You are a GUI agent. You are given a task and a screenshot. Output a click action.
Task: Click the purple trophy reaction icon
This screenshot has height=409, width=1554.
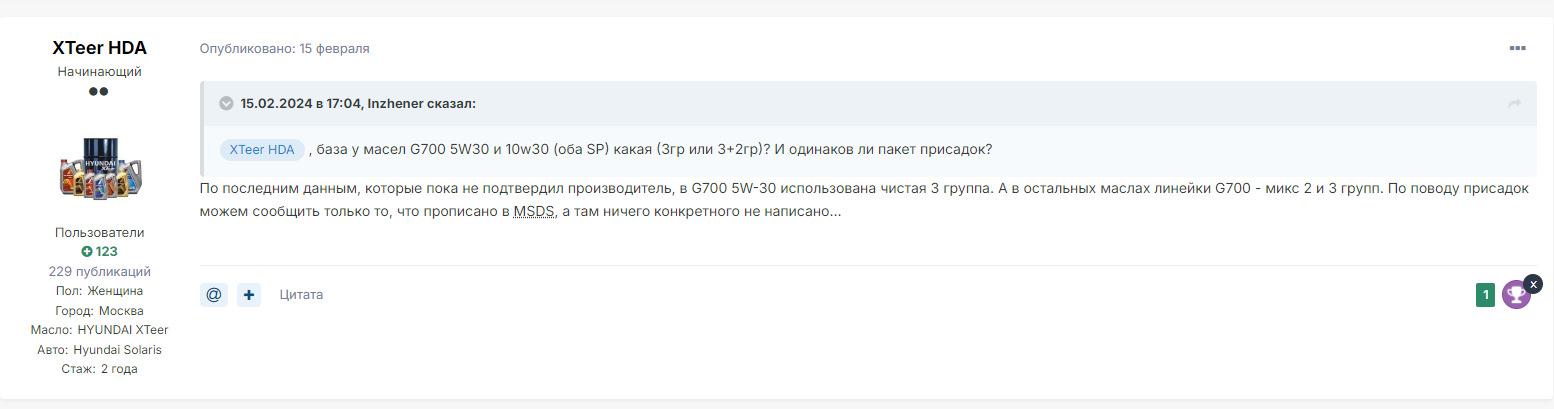coord(1516,294)
